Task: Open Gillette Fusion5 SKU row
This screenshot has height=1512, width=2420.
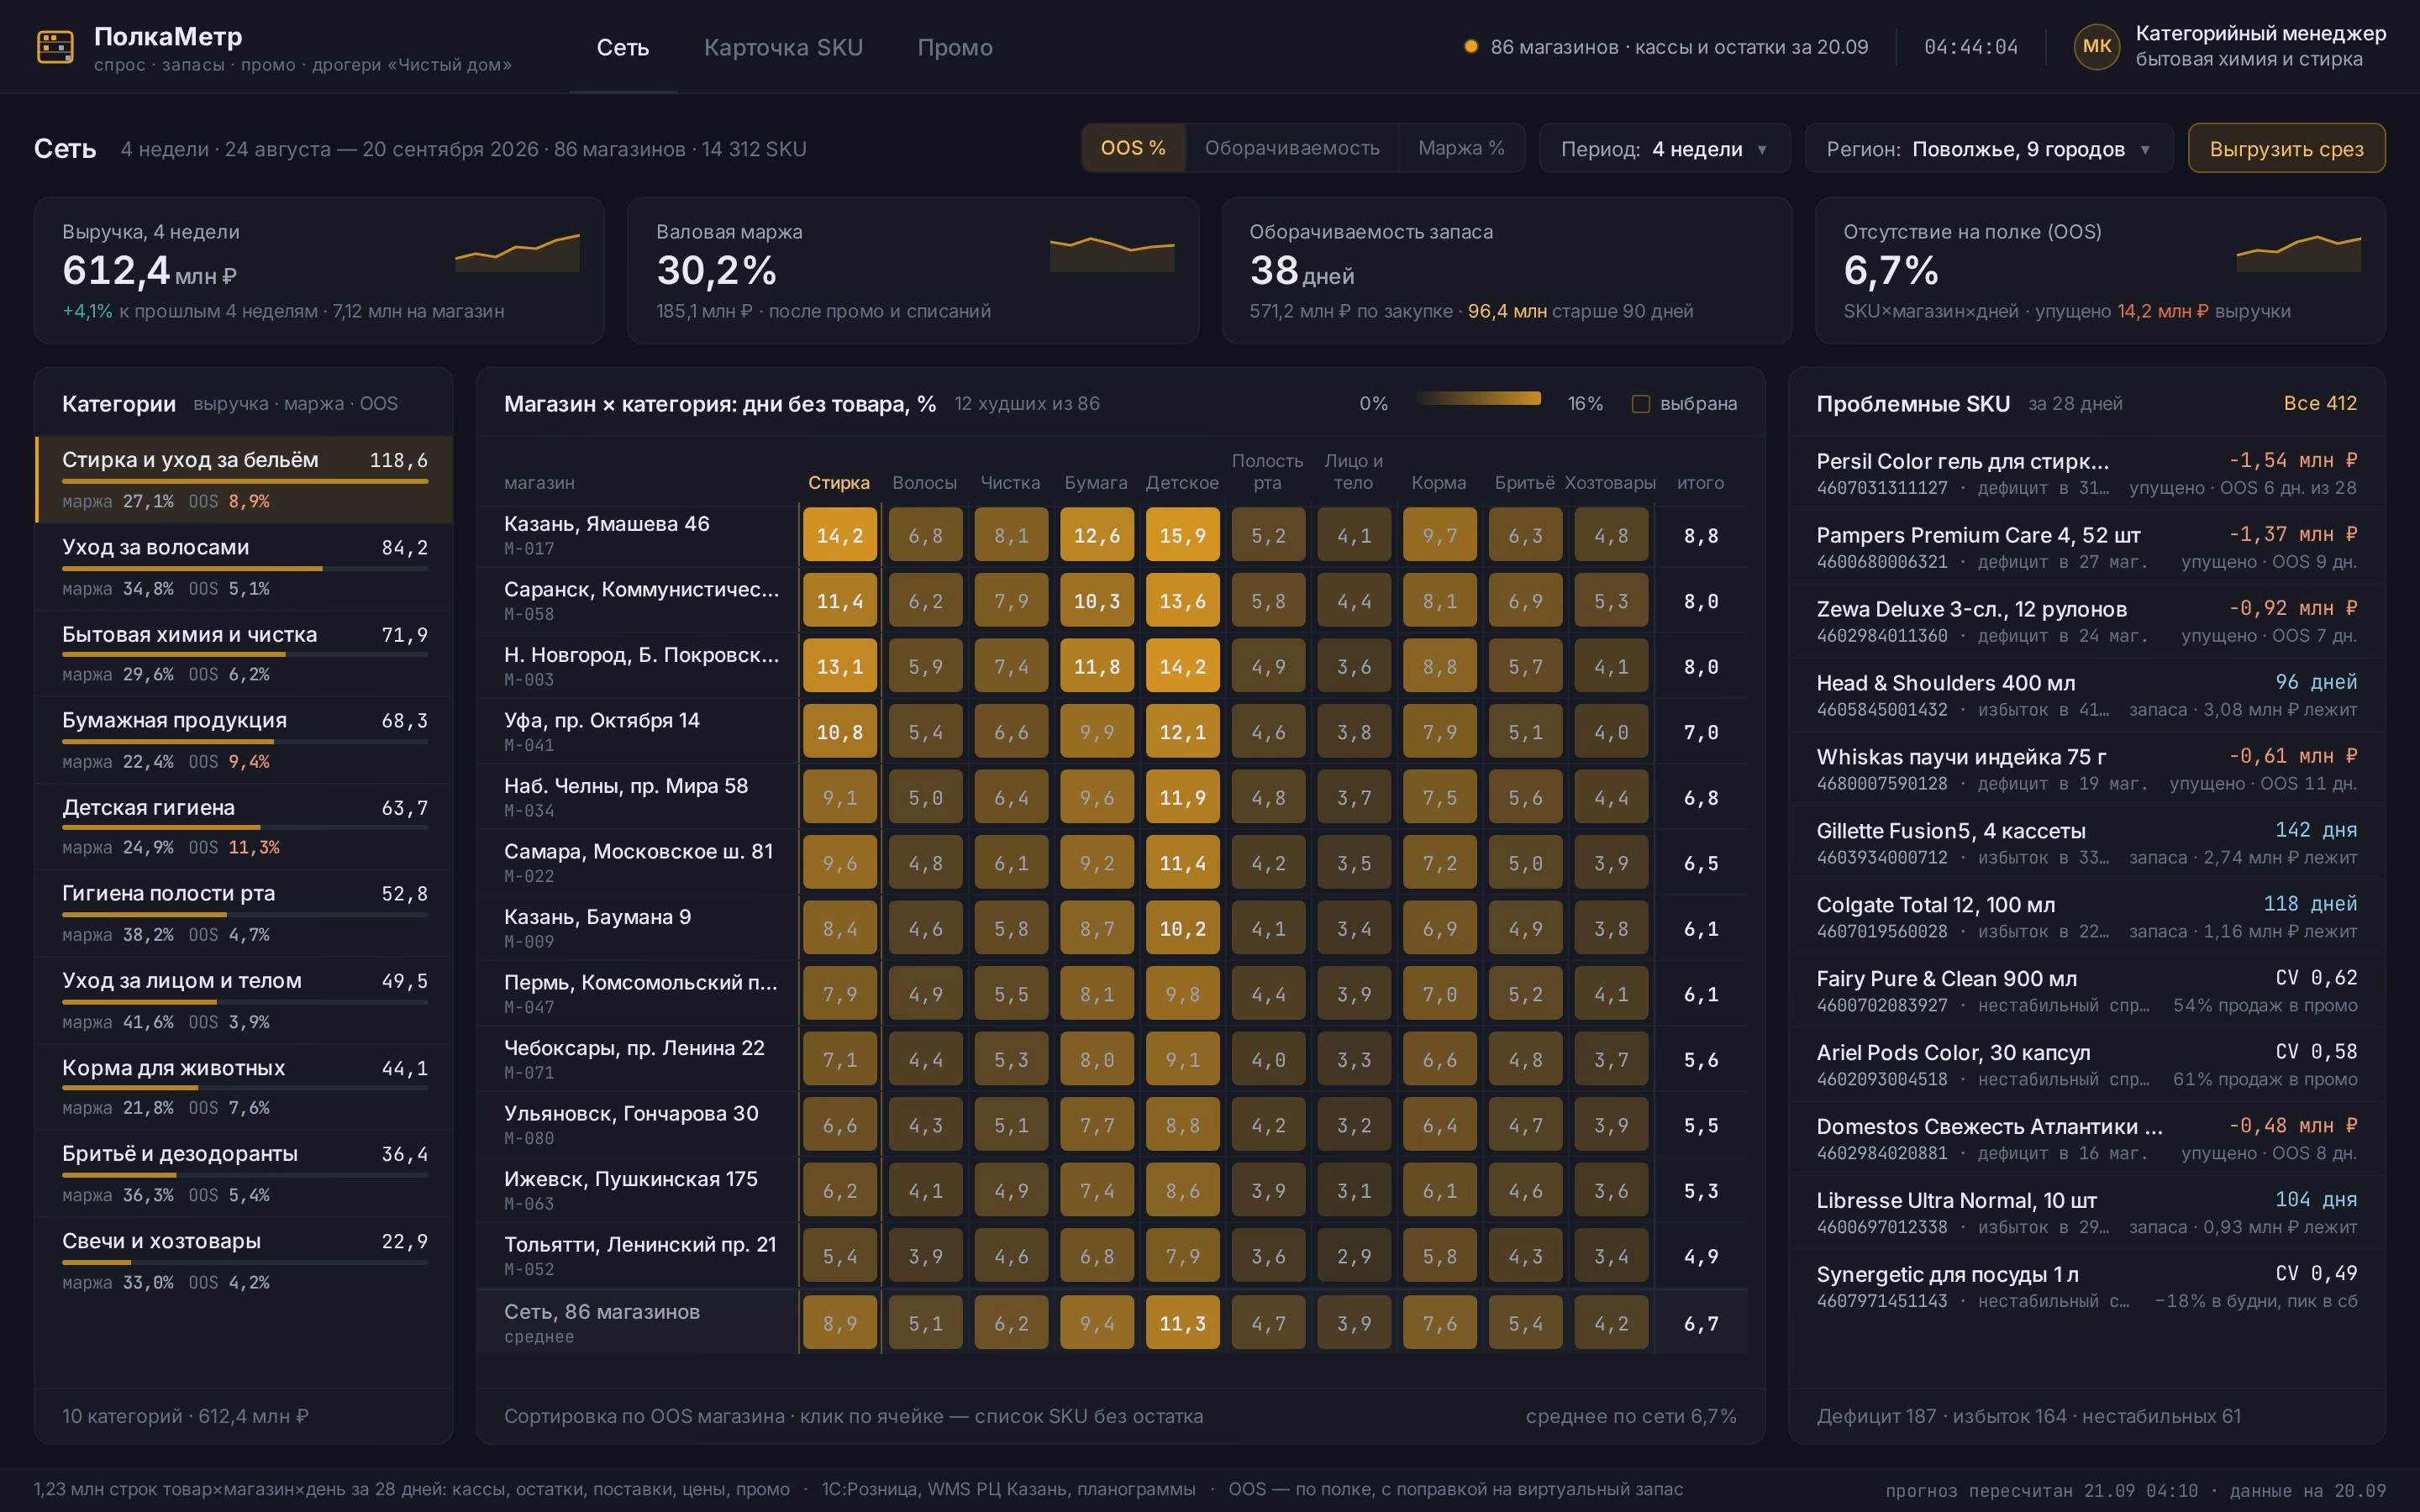Action: [x=2086, y=843]
